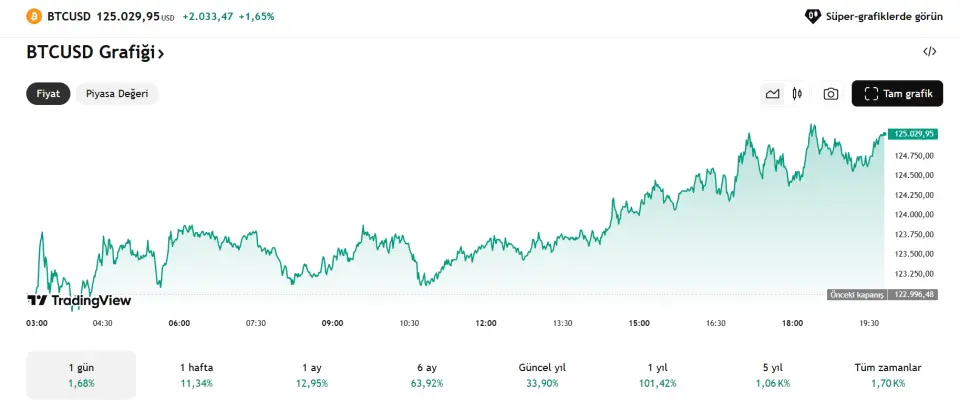The image size is (960, 402).
Task: Click the TradingView logo
Action: tap(78, 300)
